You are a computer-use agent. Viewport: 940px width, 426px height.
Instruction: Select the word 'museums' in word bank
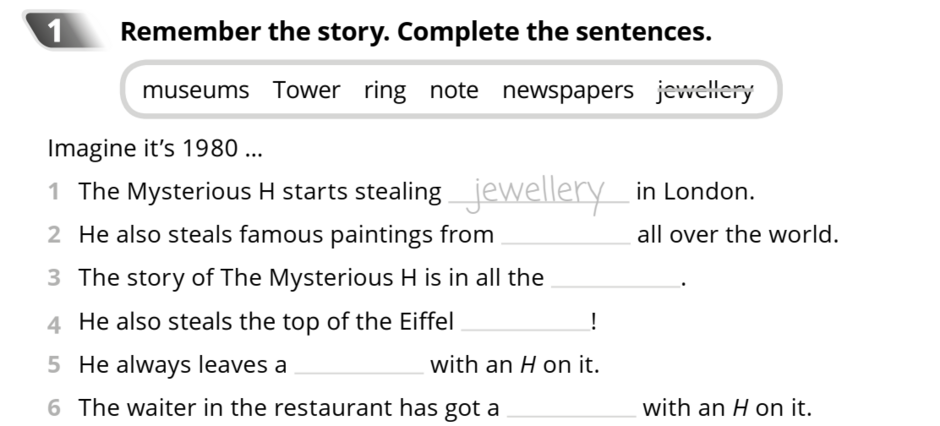[195, 90]
